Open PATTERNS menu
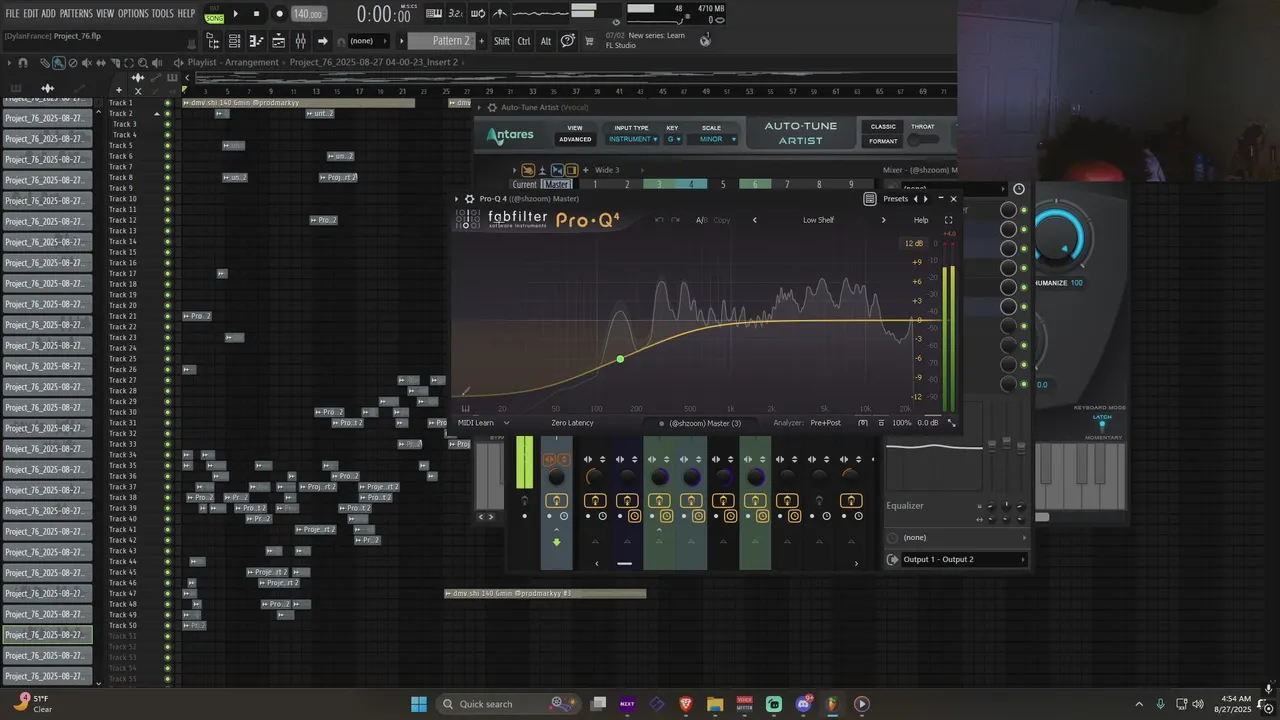Image resolution: width=1280 pixels, height=720 pixels. click(76, 14)
